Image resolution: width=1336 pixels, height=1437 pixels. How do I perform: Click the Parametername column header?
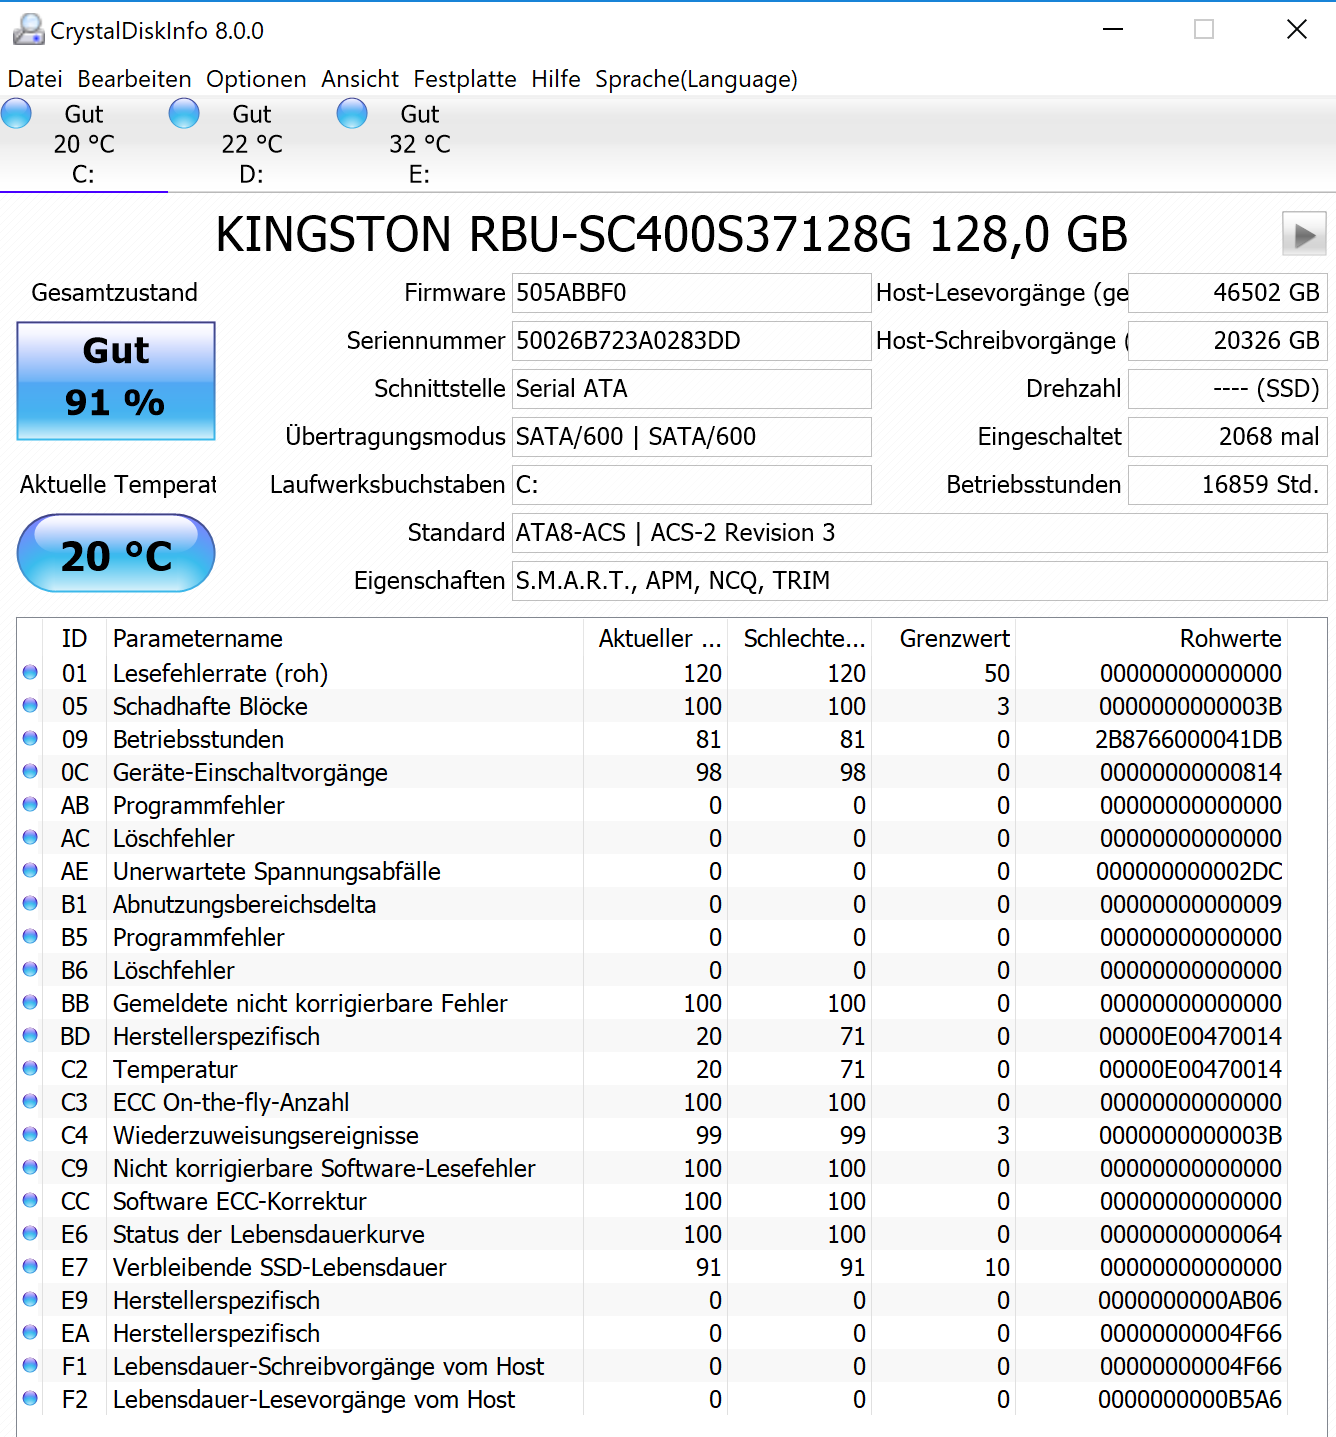click(345, 639)
